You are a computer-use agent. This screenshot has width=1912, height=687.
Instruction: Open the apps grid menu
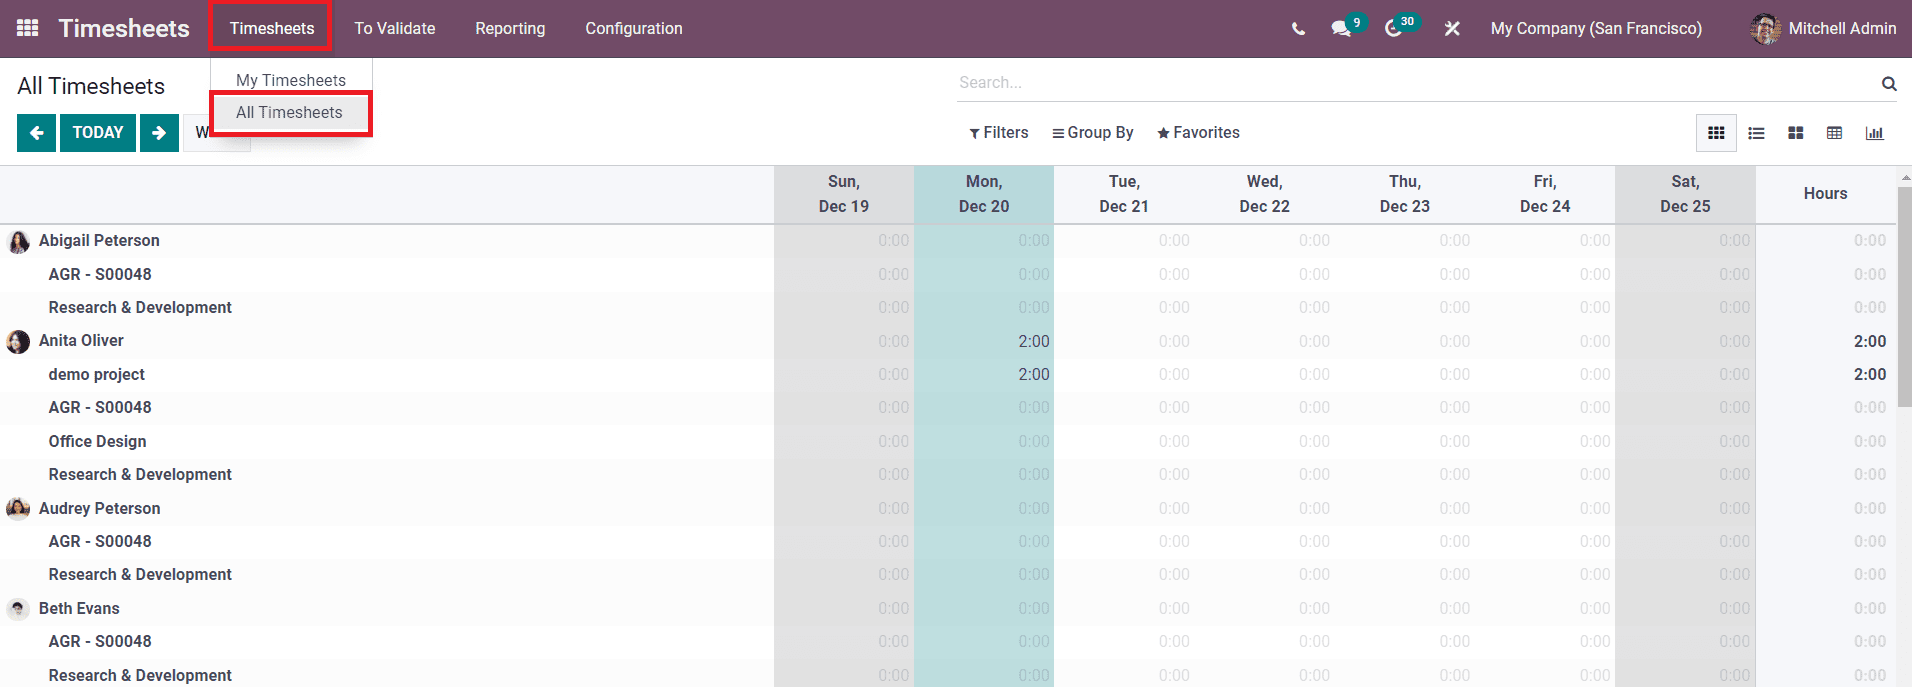[28, 28]
